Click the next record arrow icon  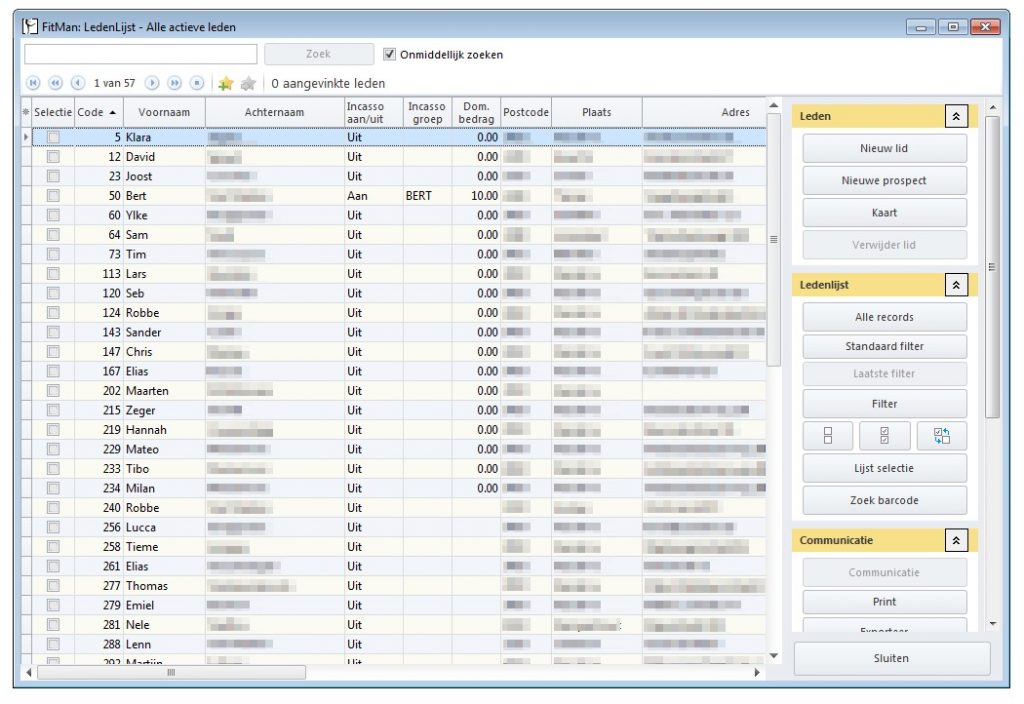(153, 83)
